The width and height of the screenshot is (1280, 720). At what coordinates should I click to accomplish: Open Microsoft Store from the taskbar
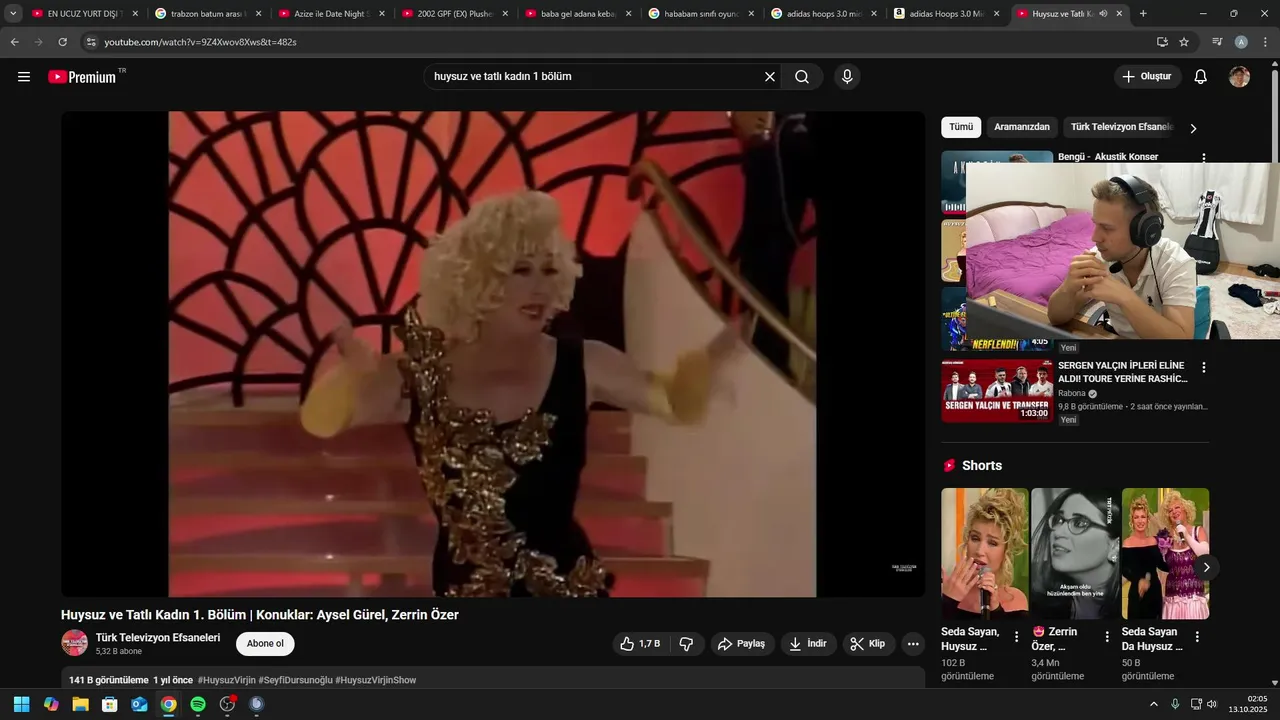(110, 704)
